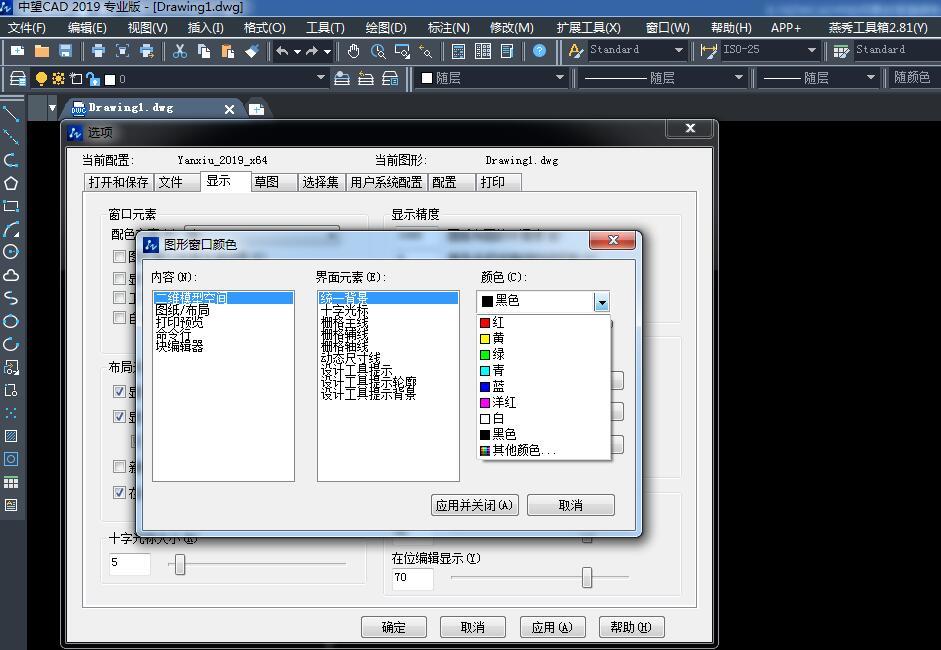The width and height of the screenshot is (941, 650).
Task: Select the Polygon tool
Action: click(x=11, y=183)
